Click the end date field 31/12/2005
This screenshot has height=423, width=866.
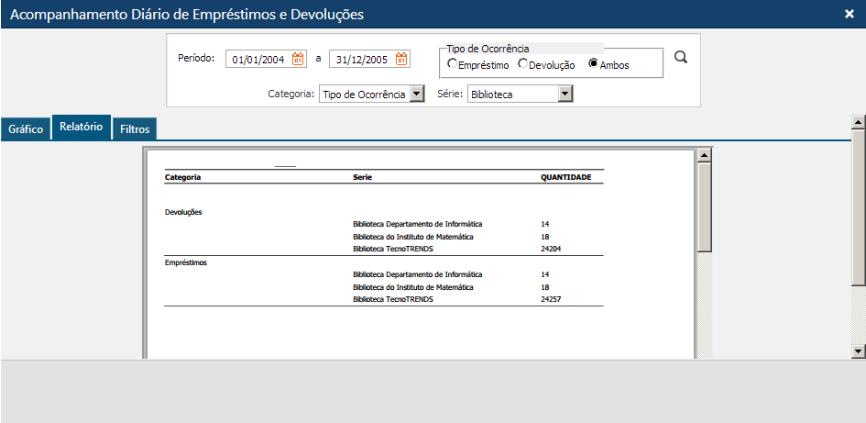(x=360, y=60)
